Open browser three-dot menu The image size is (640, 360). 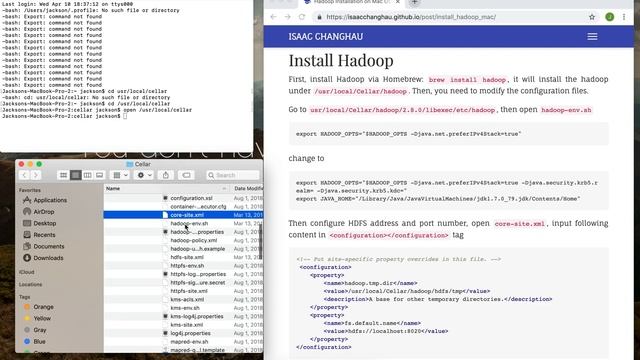coord(624,17)
